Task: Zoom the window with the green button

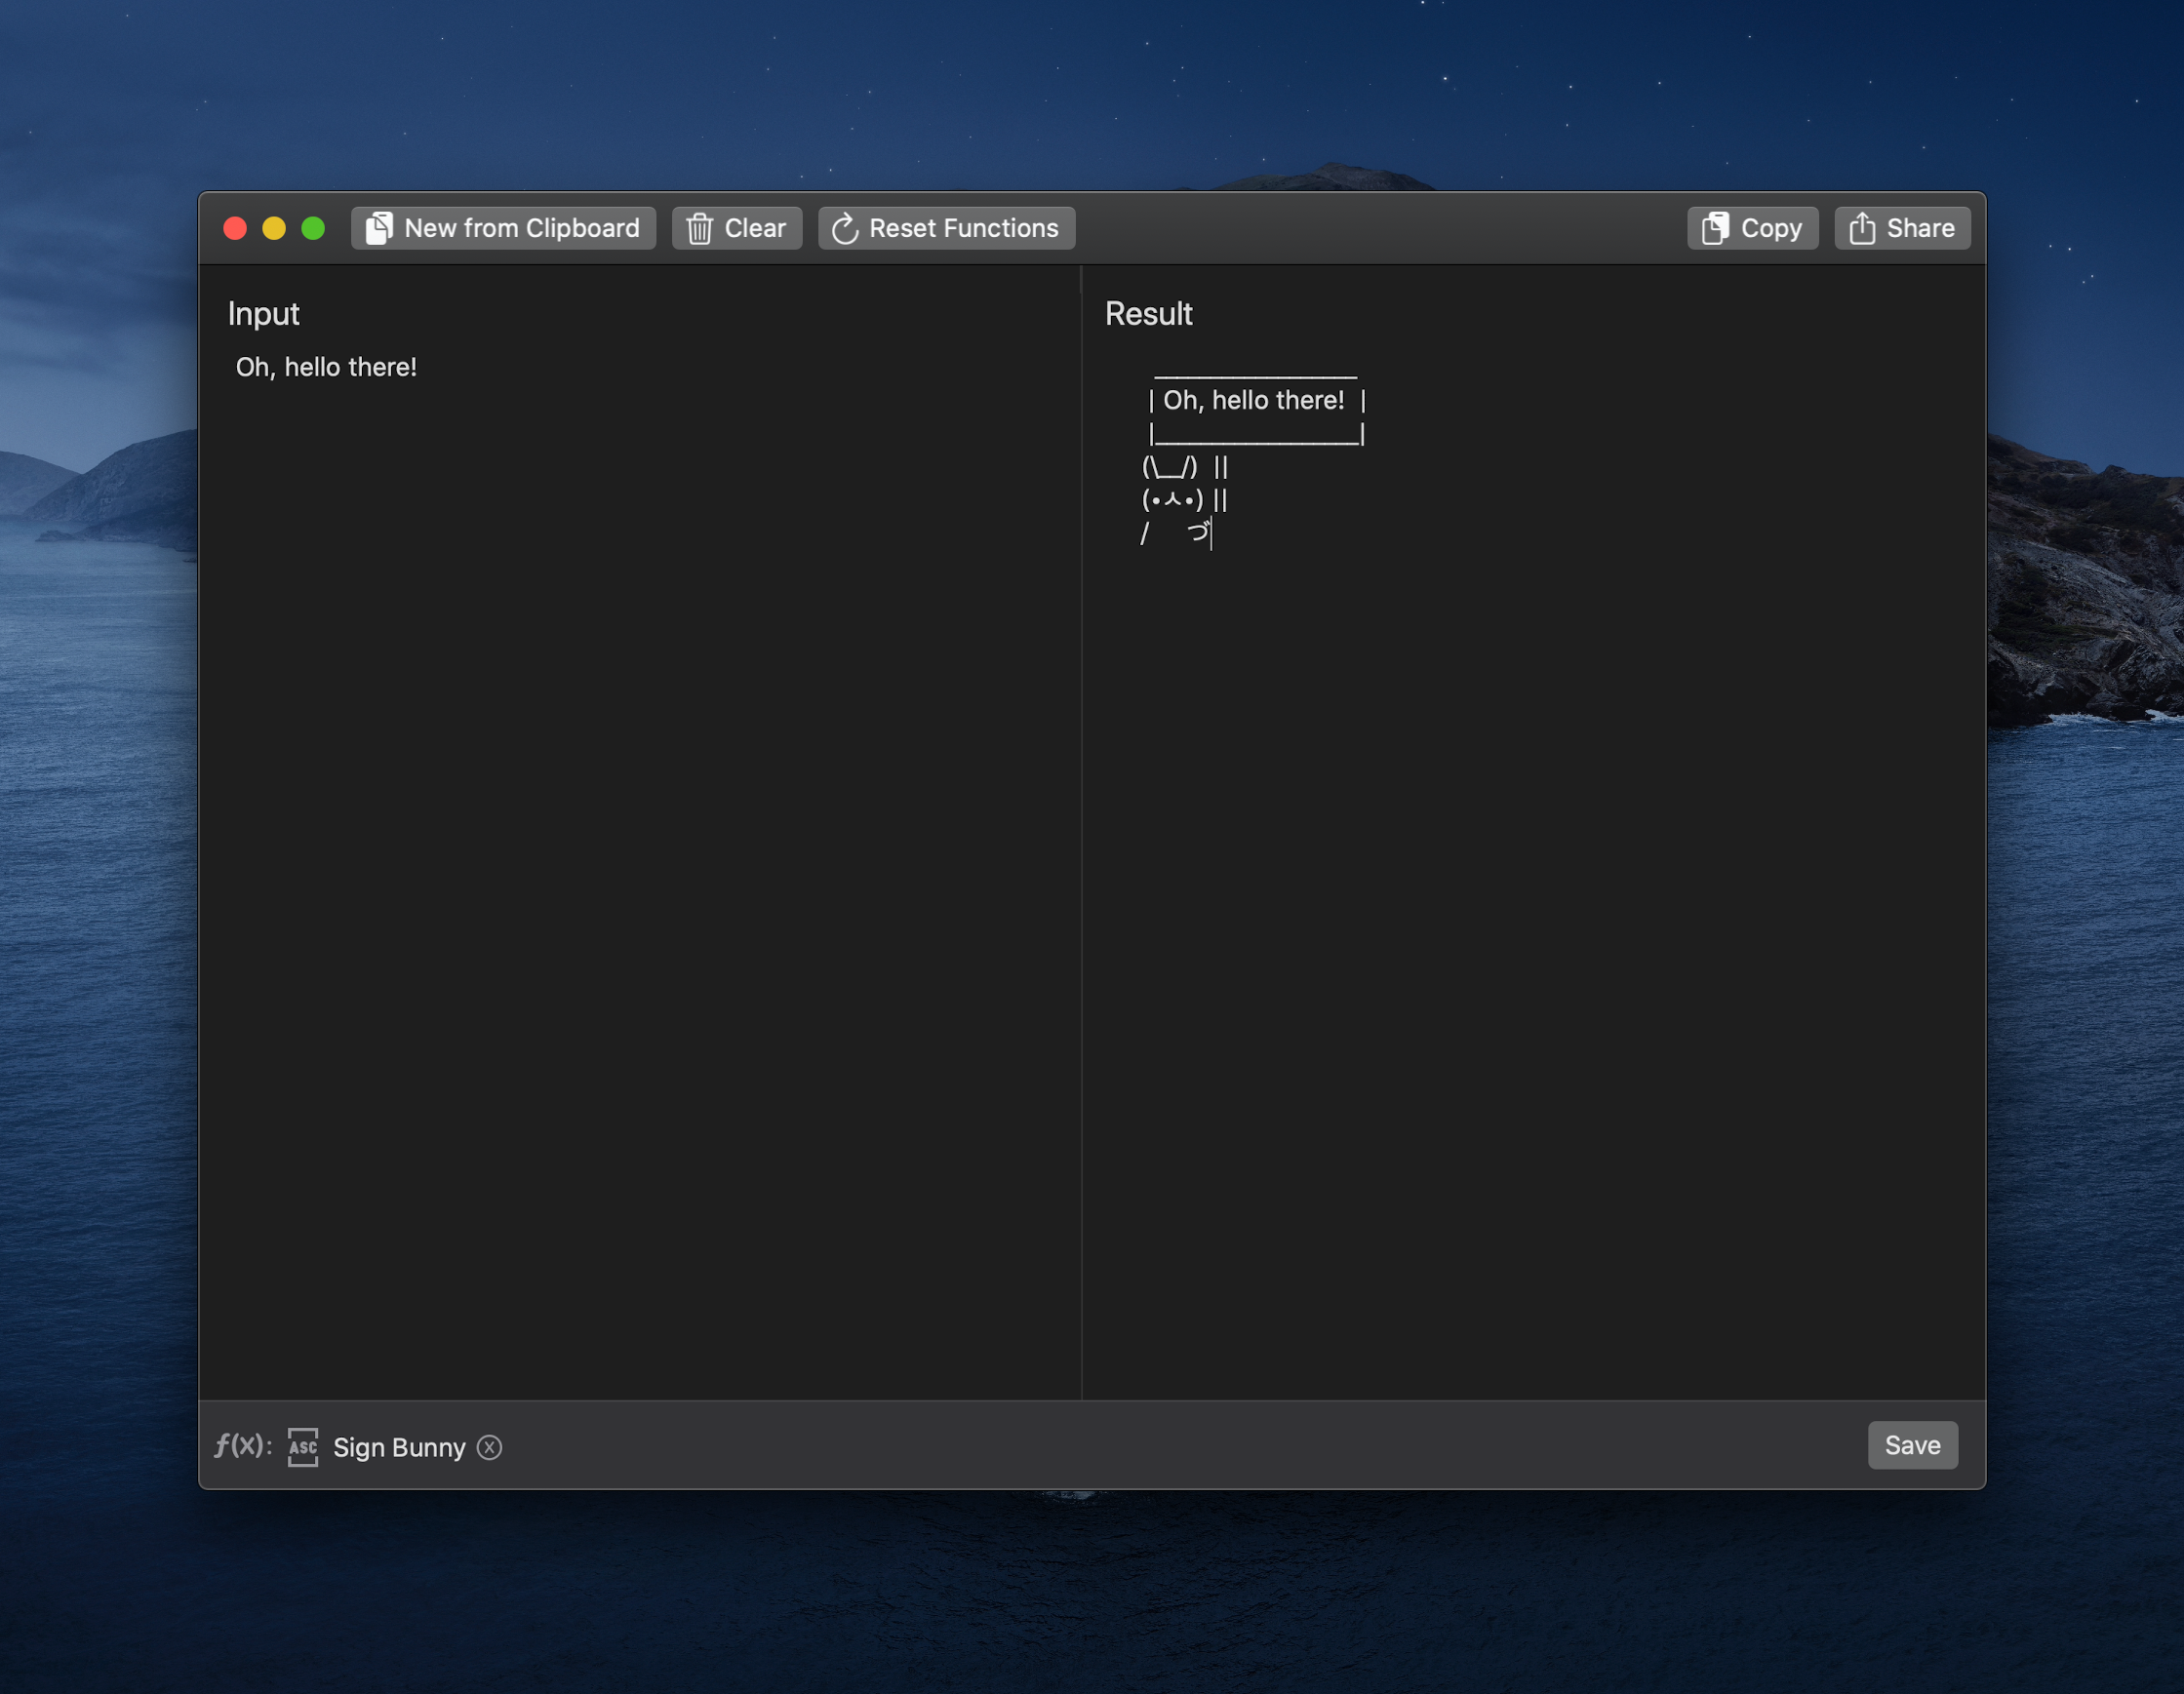Action: pyautogui.click(x=313, y=228)
